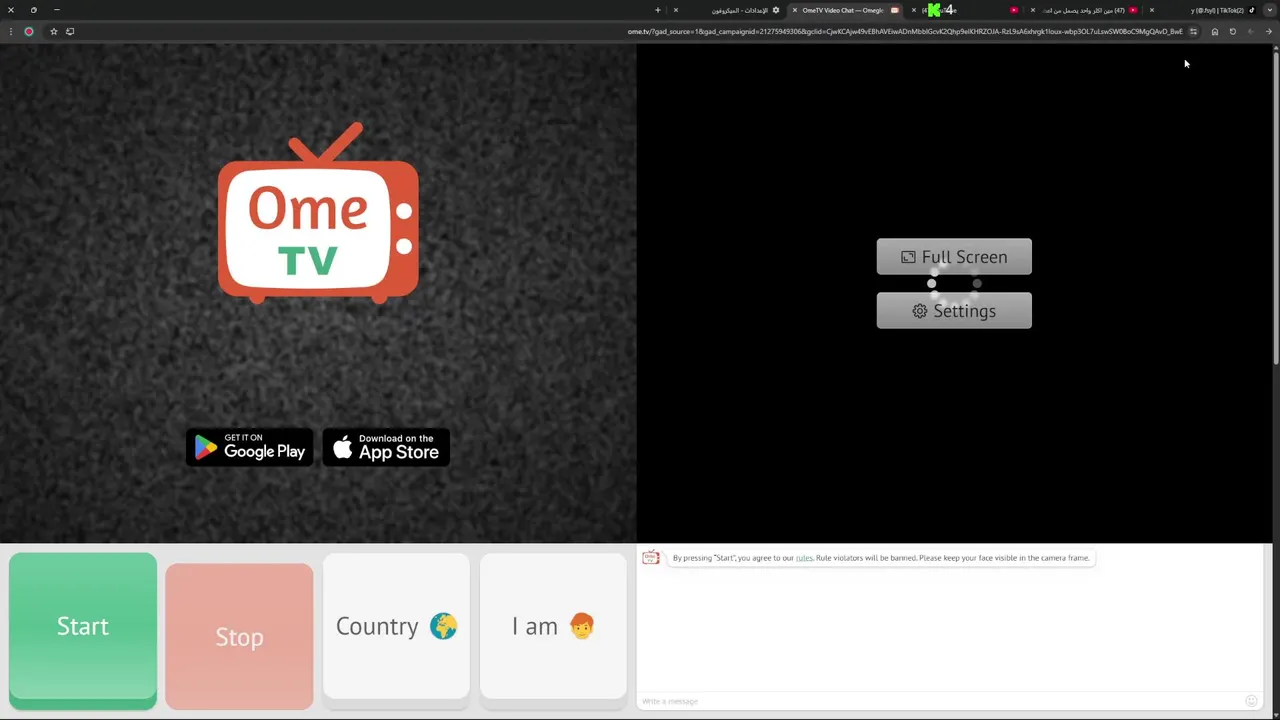Bookmark this page with star icon

coord(54,31)
